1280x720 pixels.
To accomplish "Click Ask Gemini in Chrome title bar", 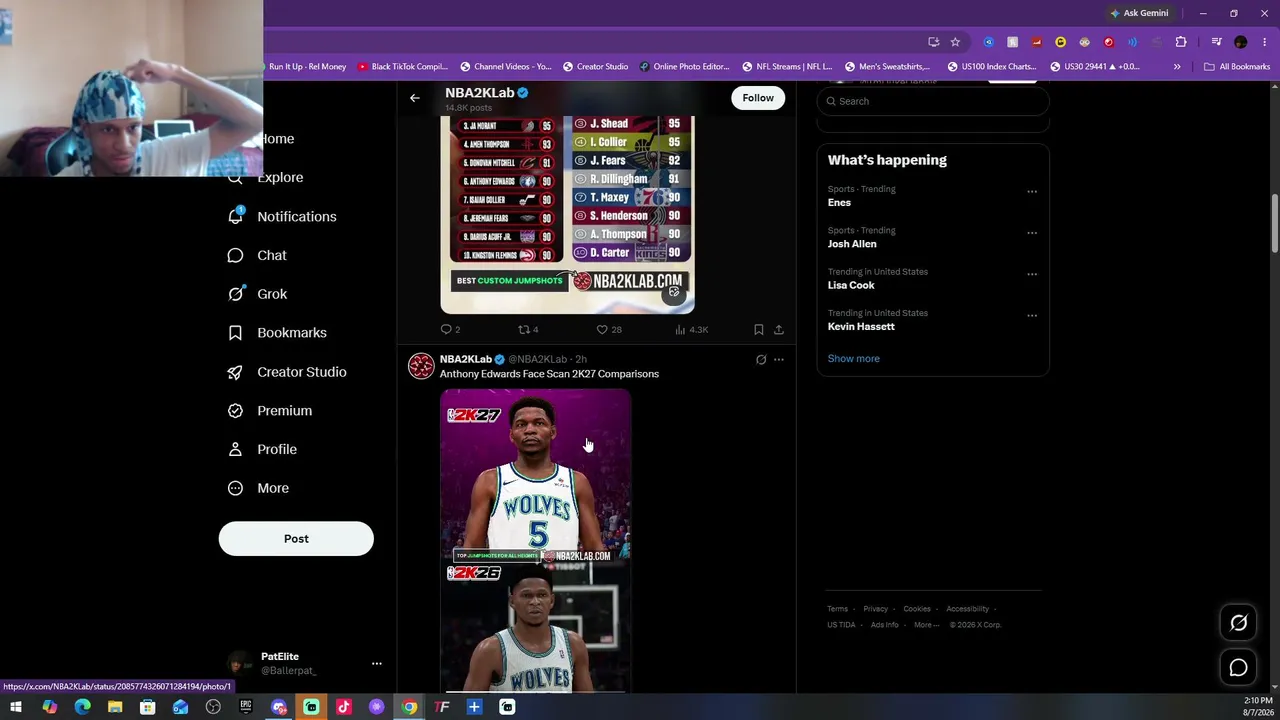I will [x=1139, y=13].
